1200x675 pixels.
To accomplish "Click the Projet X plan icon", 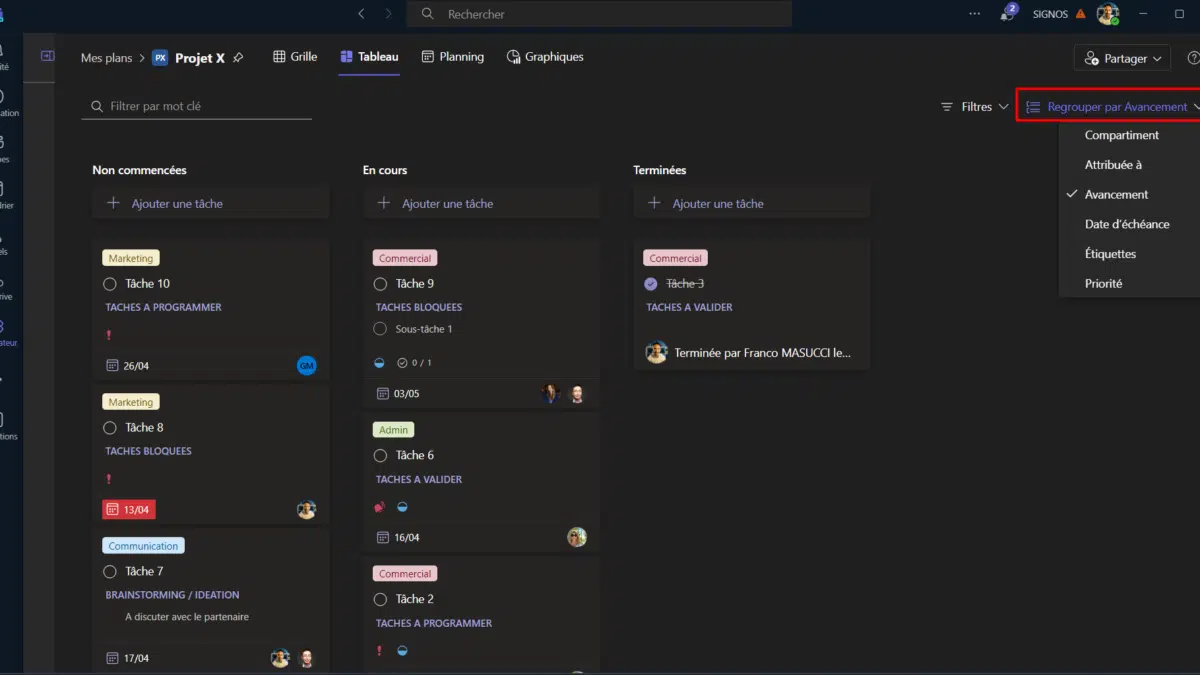I will [x=160, y=58].
